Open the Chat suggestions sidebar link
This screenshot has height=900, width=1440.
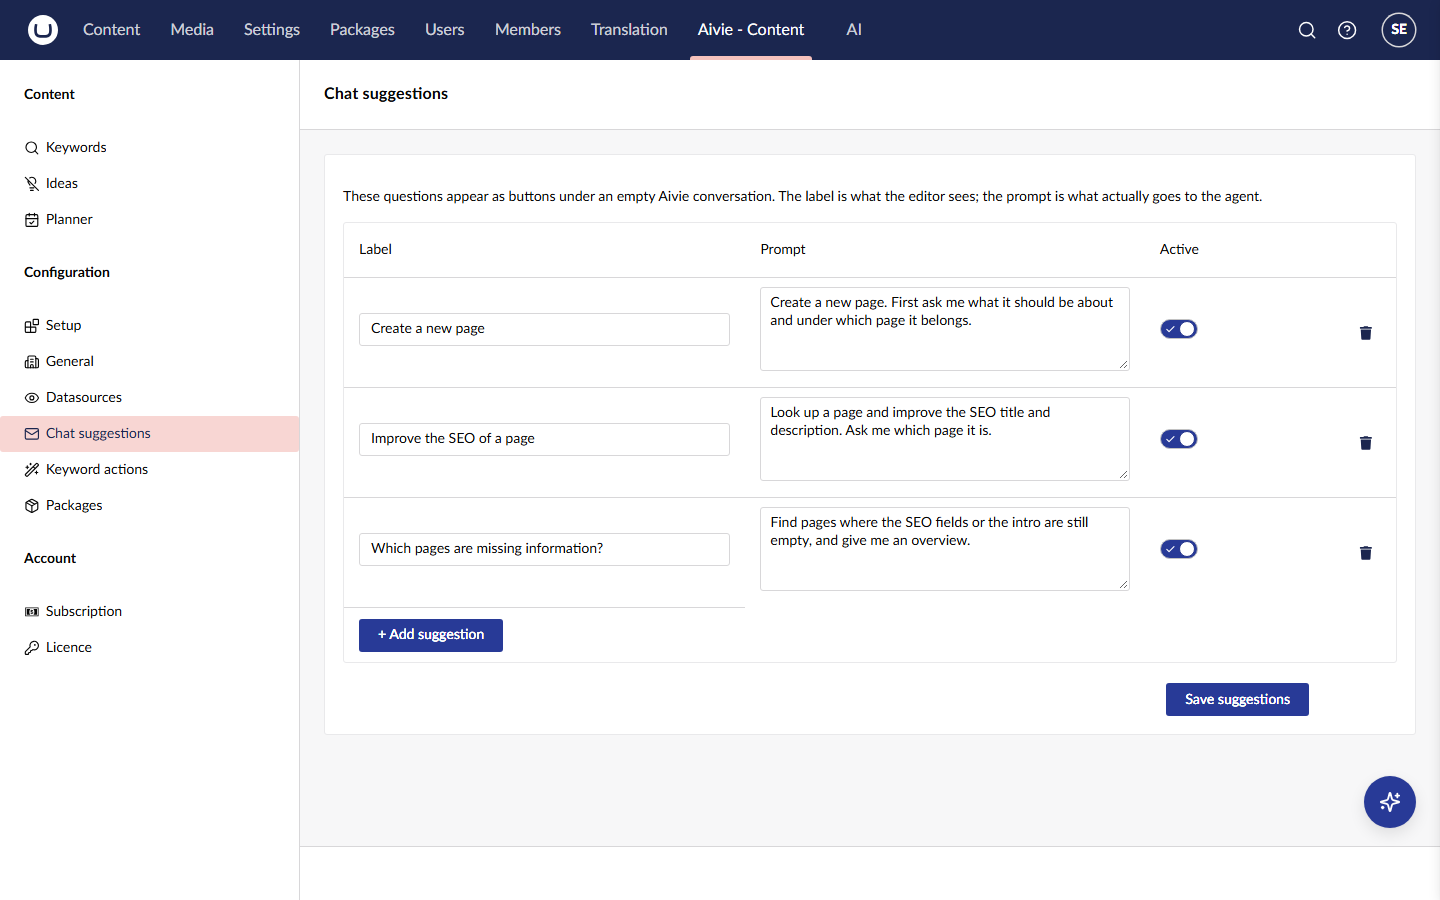(x=150, y=434)
